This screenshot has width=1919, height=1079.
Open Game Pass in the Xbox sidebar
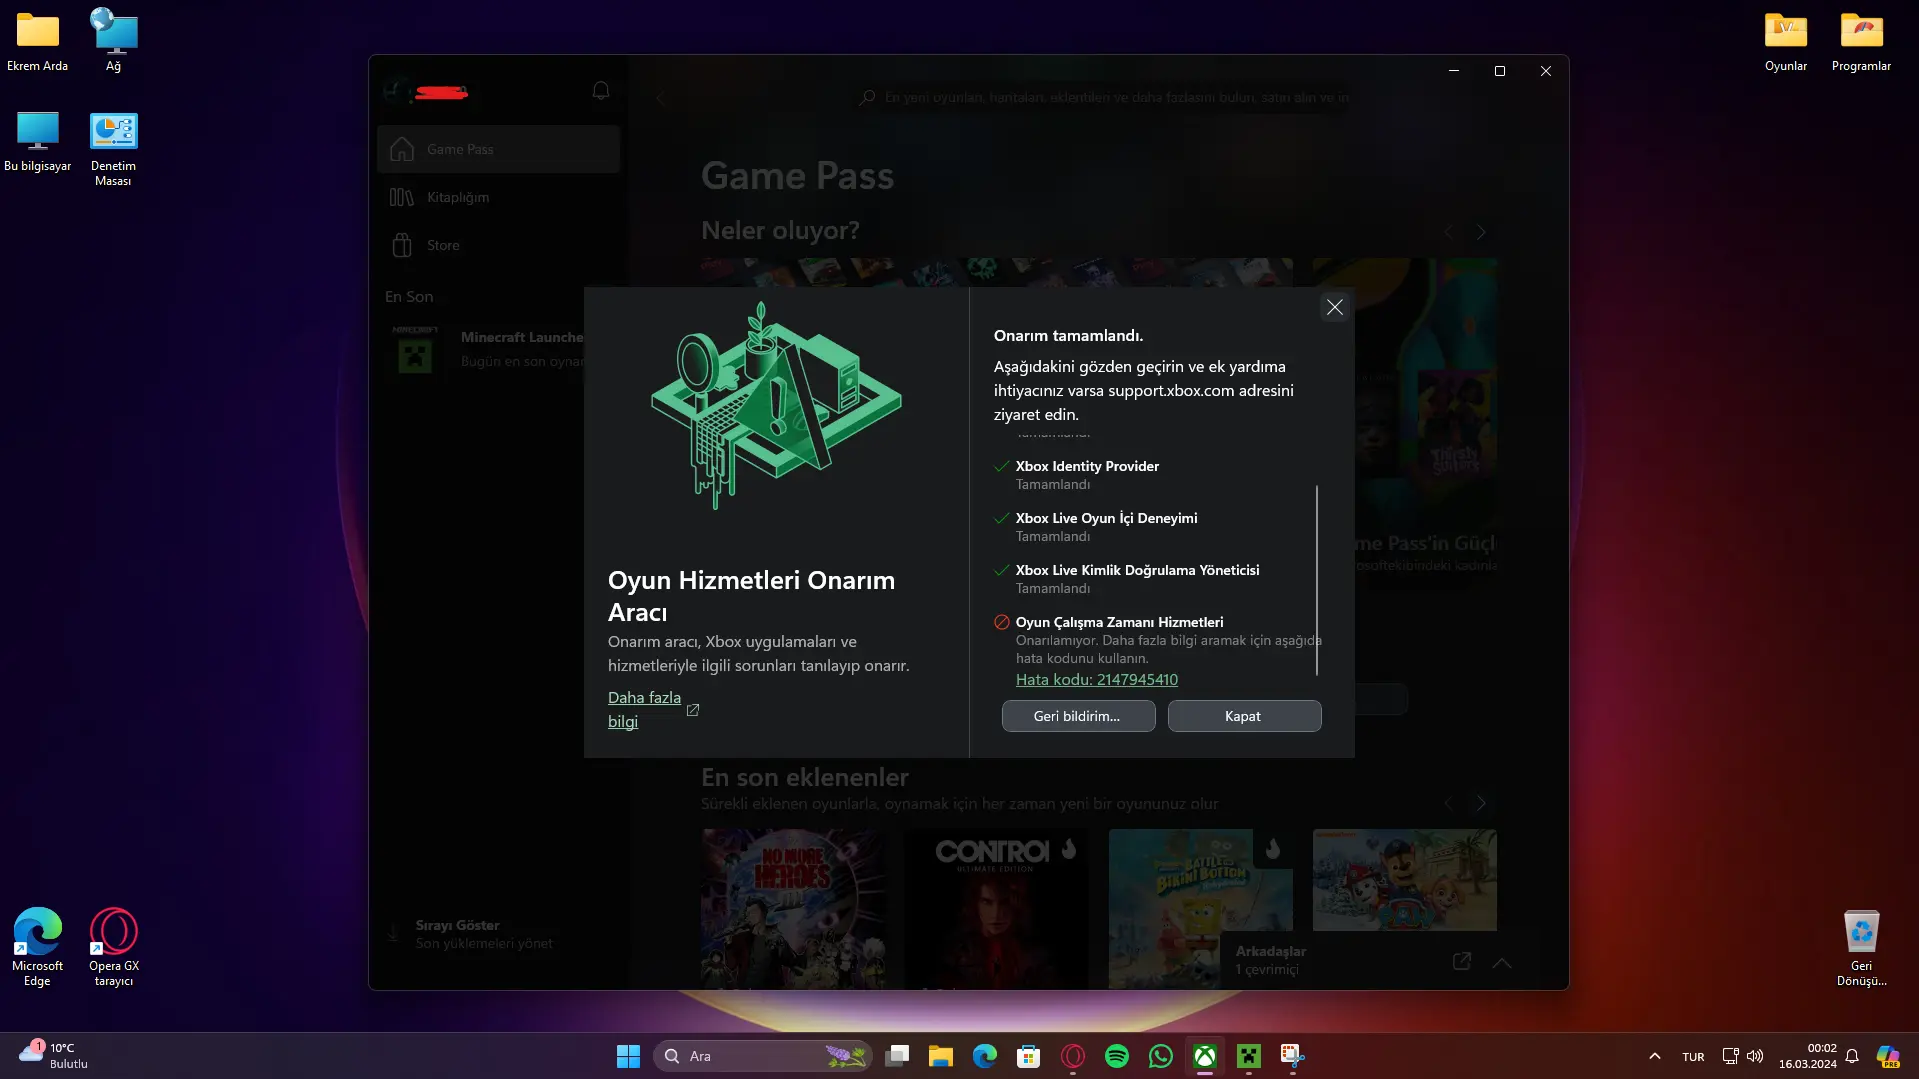pos(499,149)
